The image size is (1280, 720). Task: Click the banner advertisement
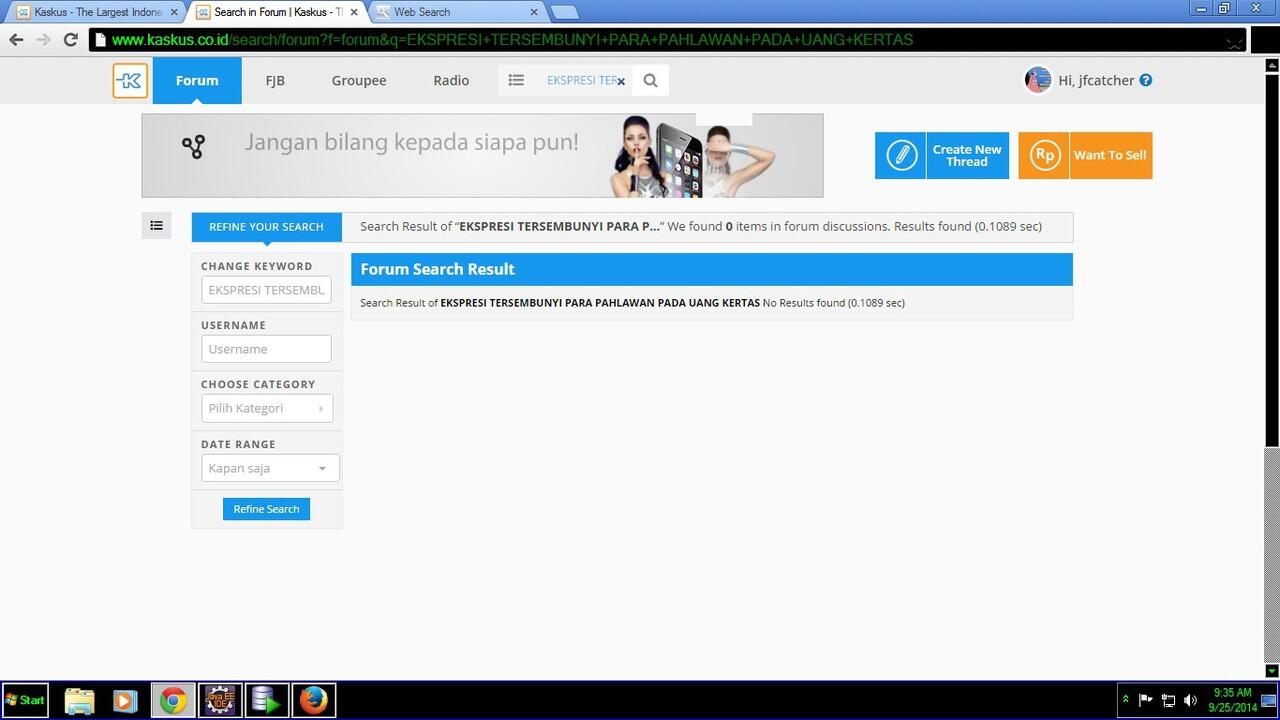pos(482,155)
